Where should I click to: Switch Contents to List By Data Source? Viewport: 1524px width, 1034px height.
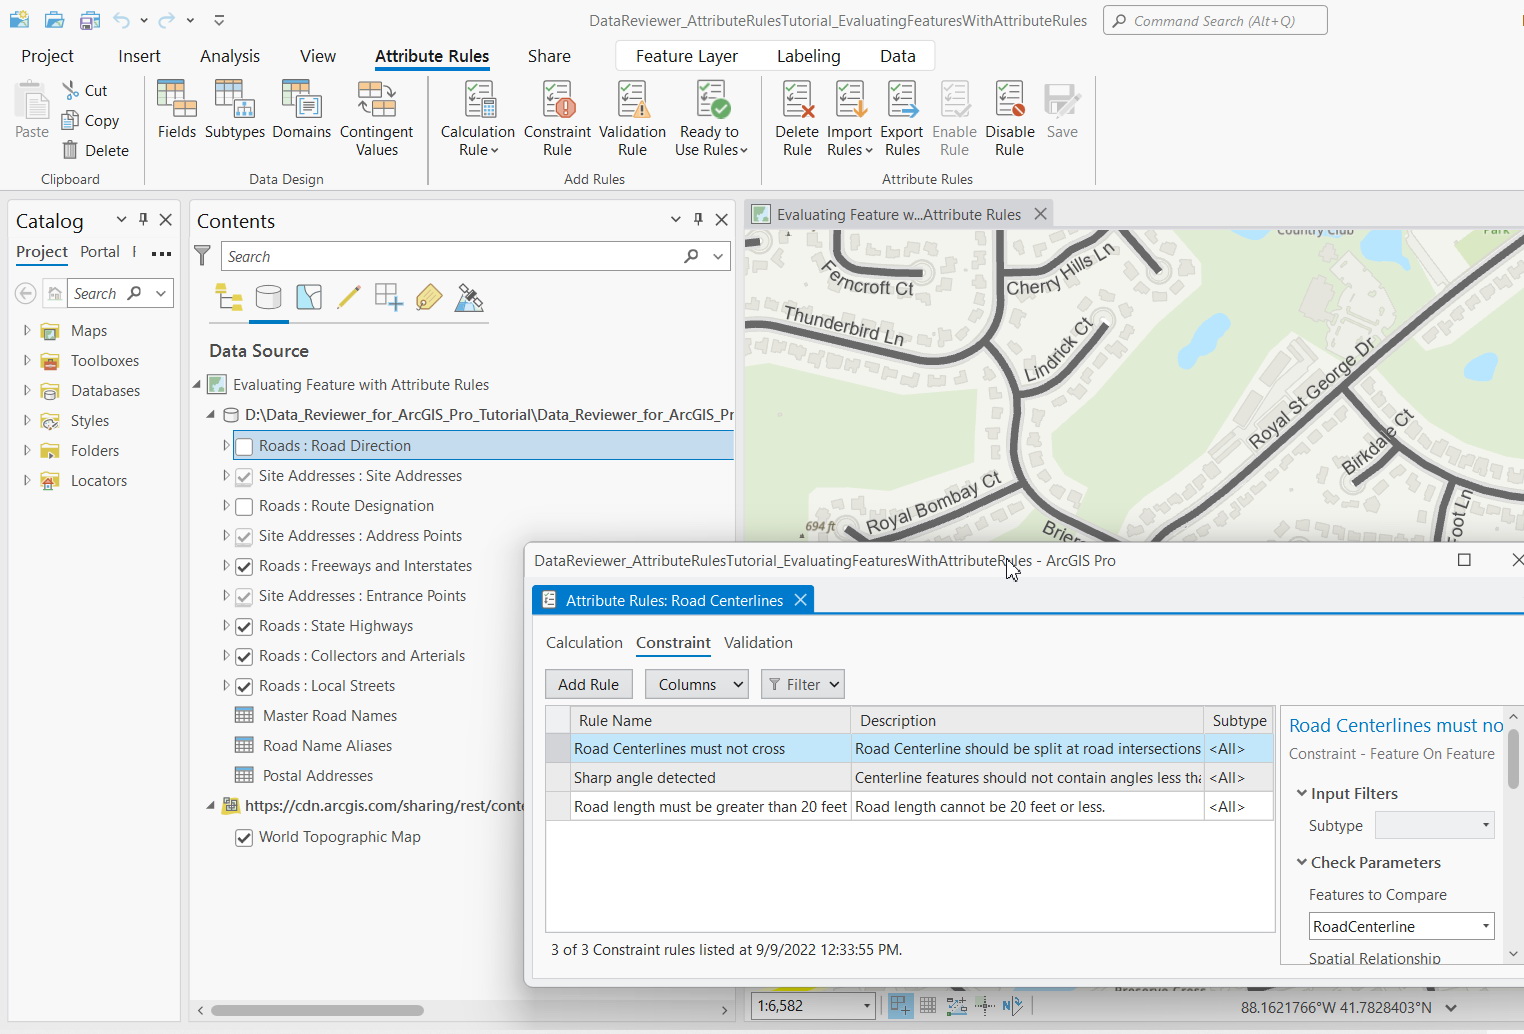(x=268, y=297)
